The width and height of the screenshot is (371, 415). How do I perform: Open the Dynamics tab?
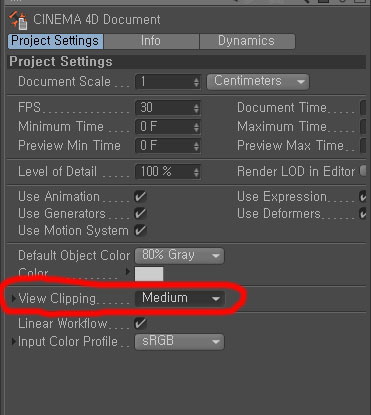click(247, 41)
